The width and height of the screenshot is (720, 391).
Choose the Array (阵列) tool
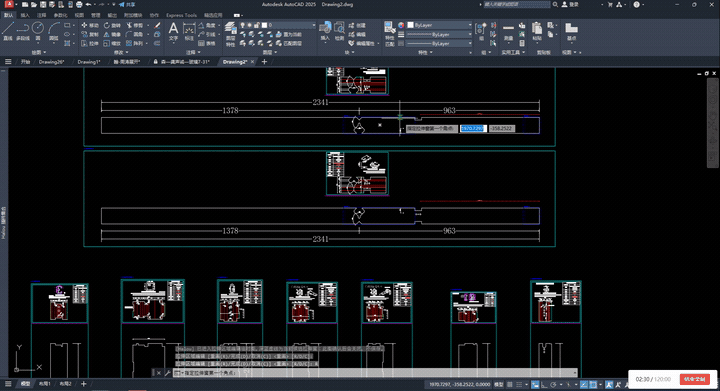point(135,44)
